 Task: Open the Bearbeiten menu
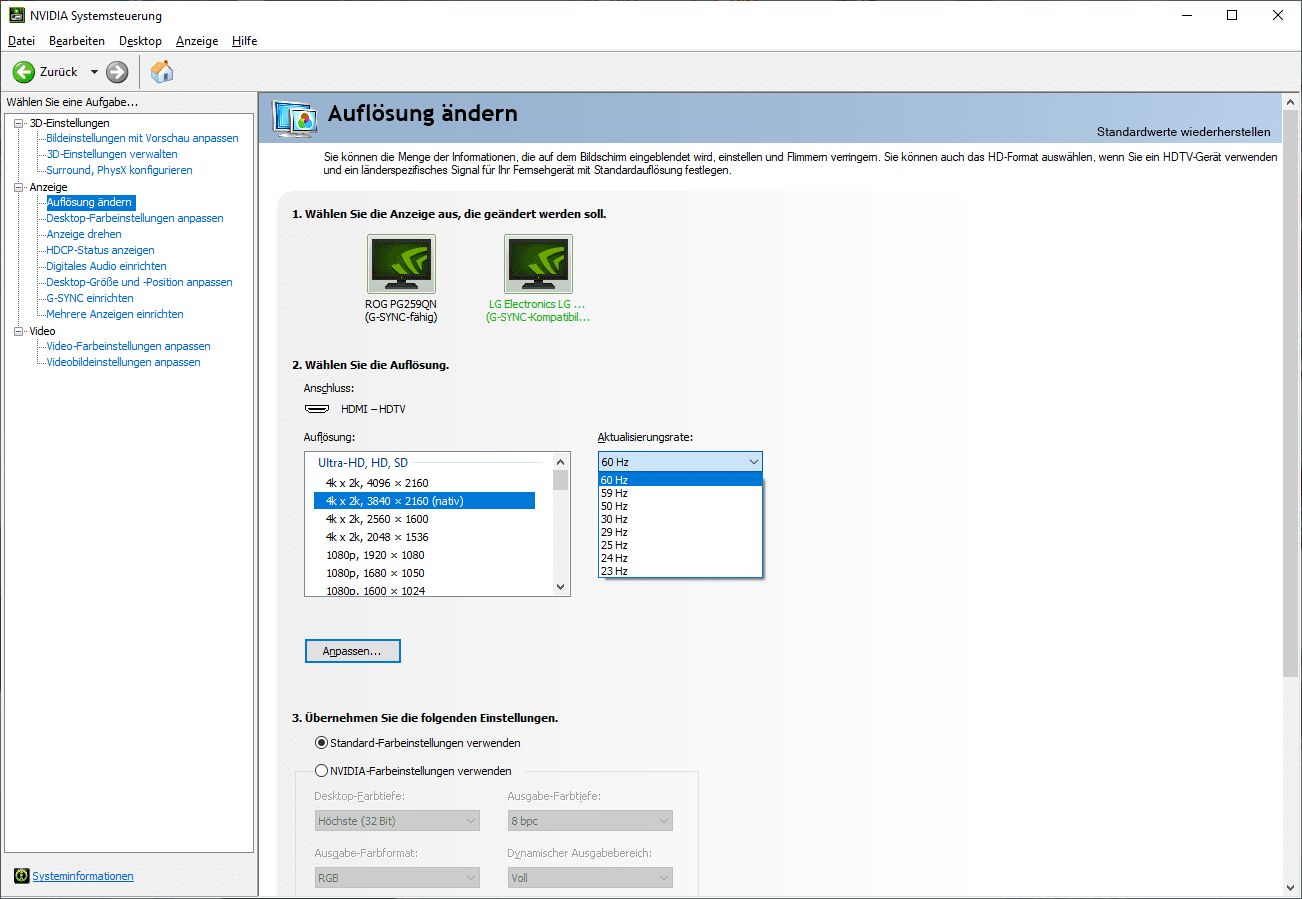[77, 41]
